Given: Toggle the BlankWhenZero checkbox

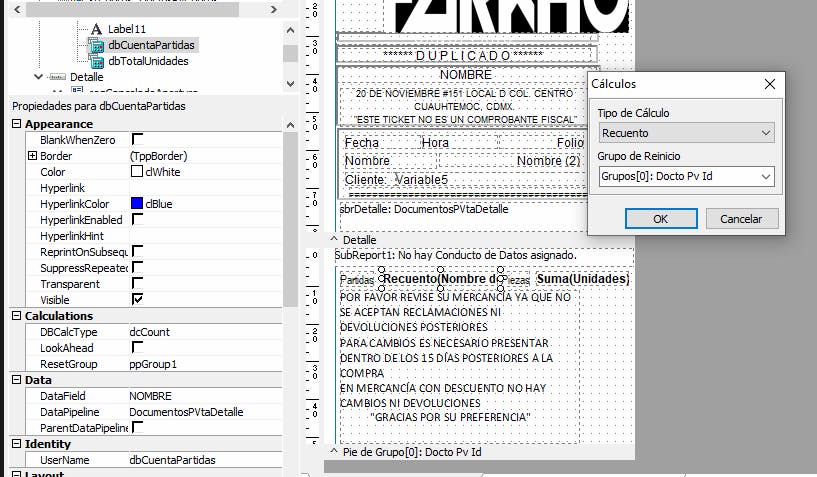Looking at the screenshot, I should 137,139.
